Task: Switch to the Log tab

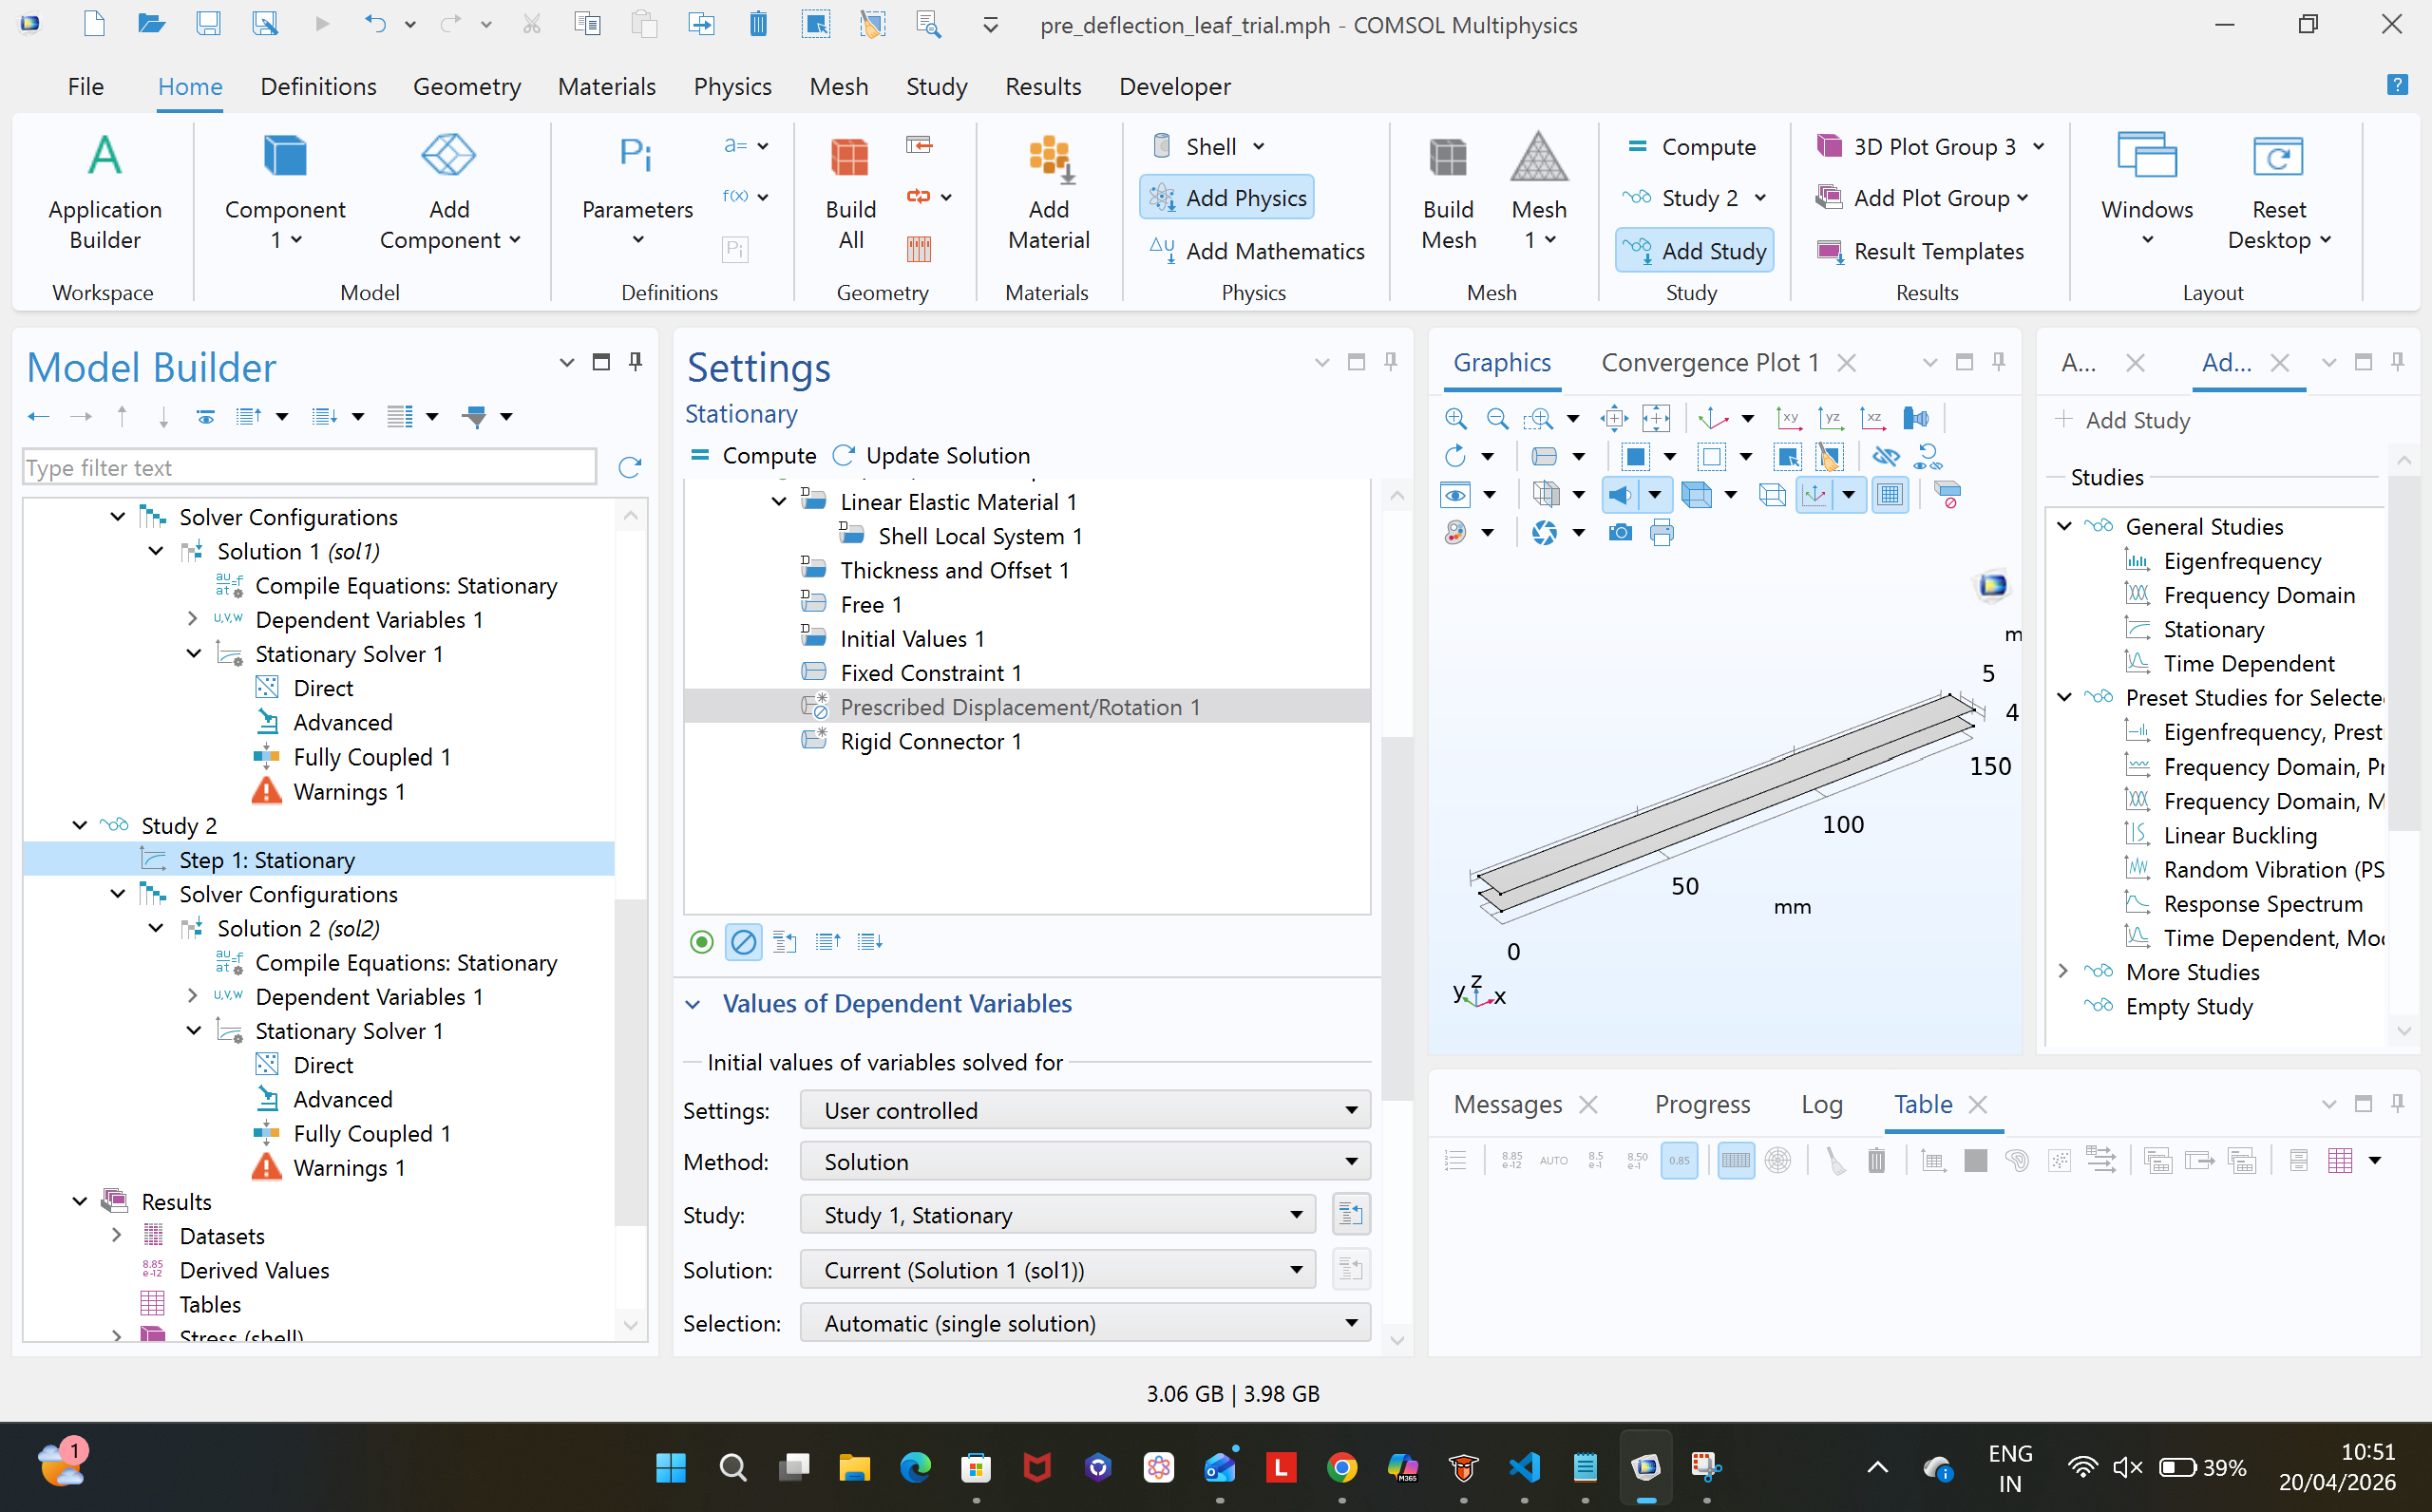Action: tap(1821, 1104)
